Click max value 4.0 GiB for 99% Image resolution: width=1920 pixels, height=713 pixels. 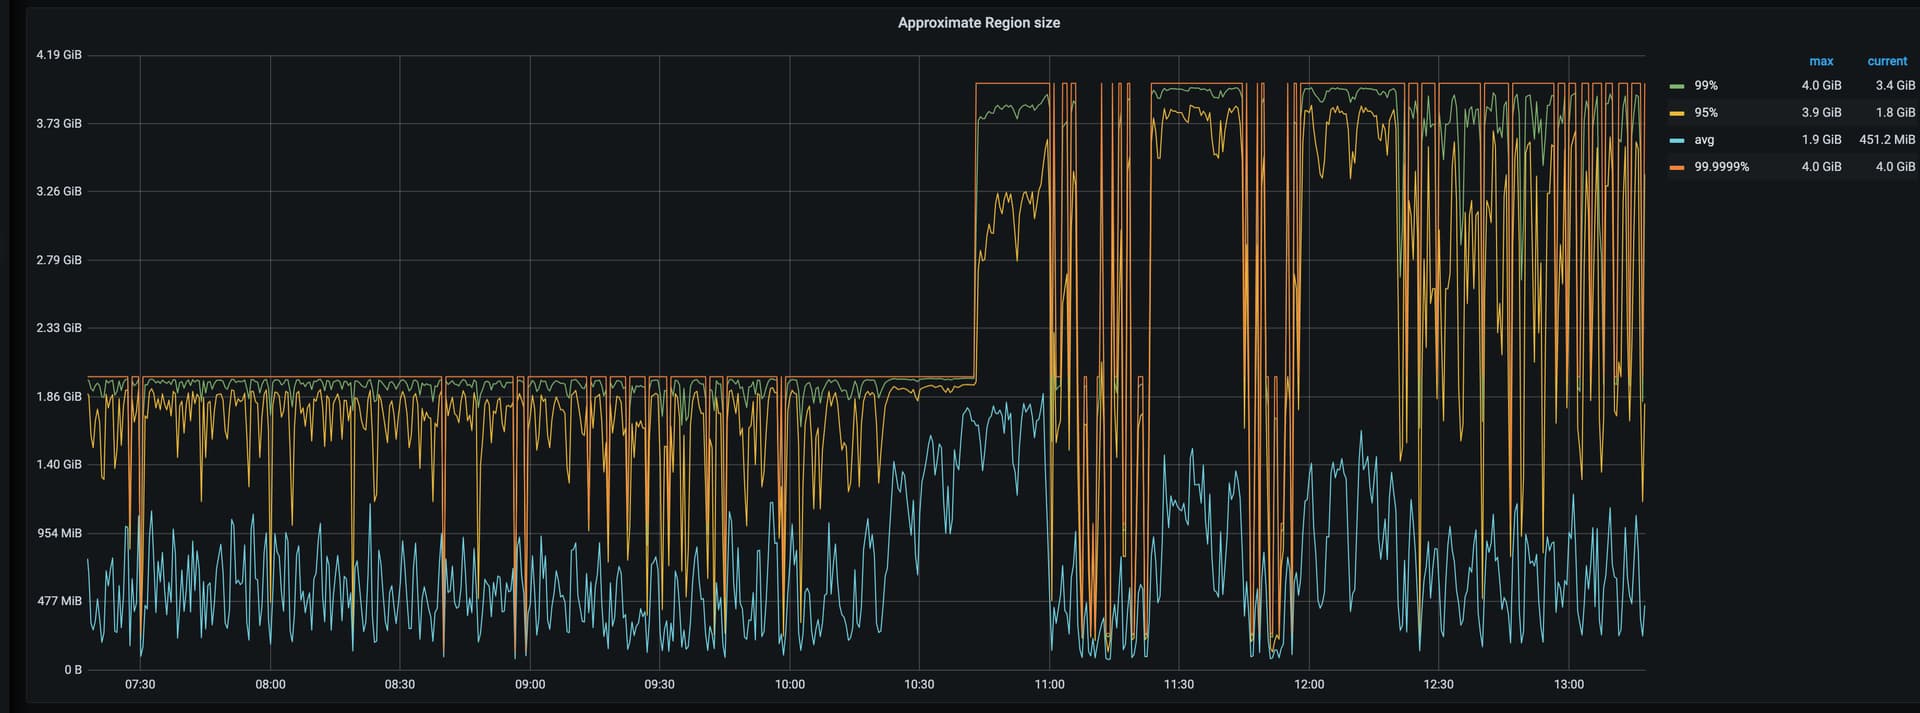(x=1821, y=86)
